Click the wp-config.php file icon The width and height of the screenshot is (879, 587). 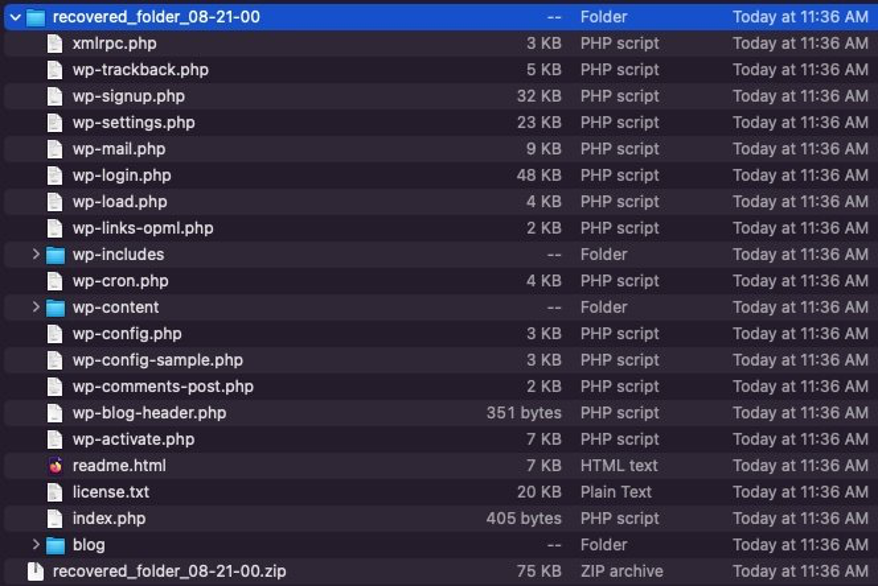pos(52,333)
